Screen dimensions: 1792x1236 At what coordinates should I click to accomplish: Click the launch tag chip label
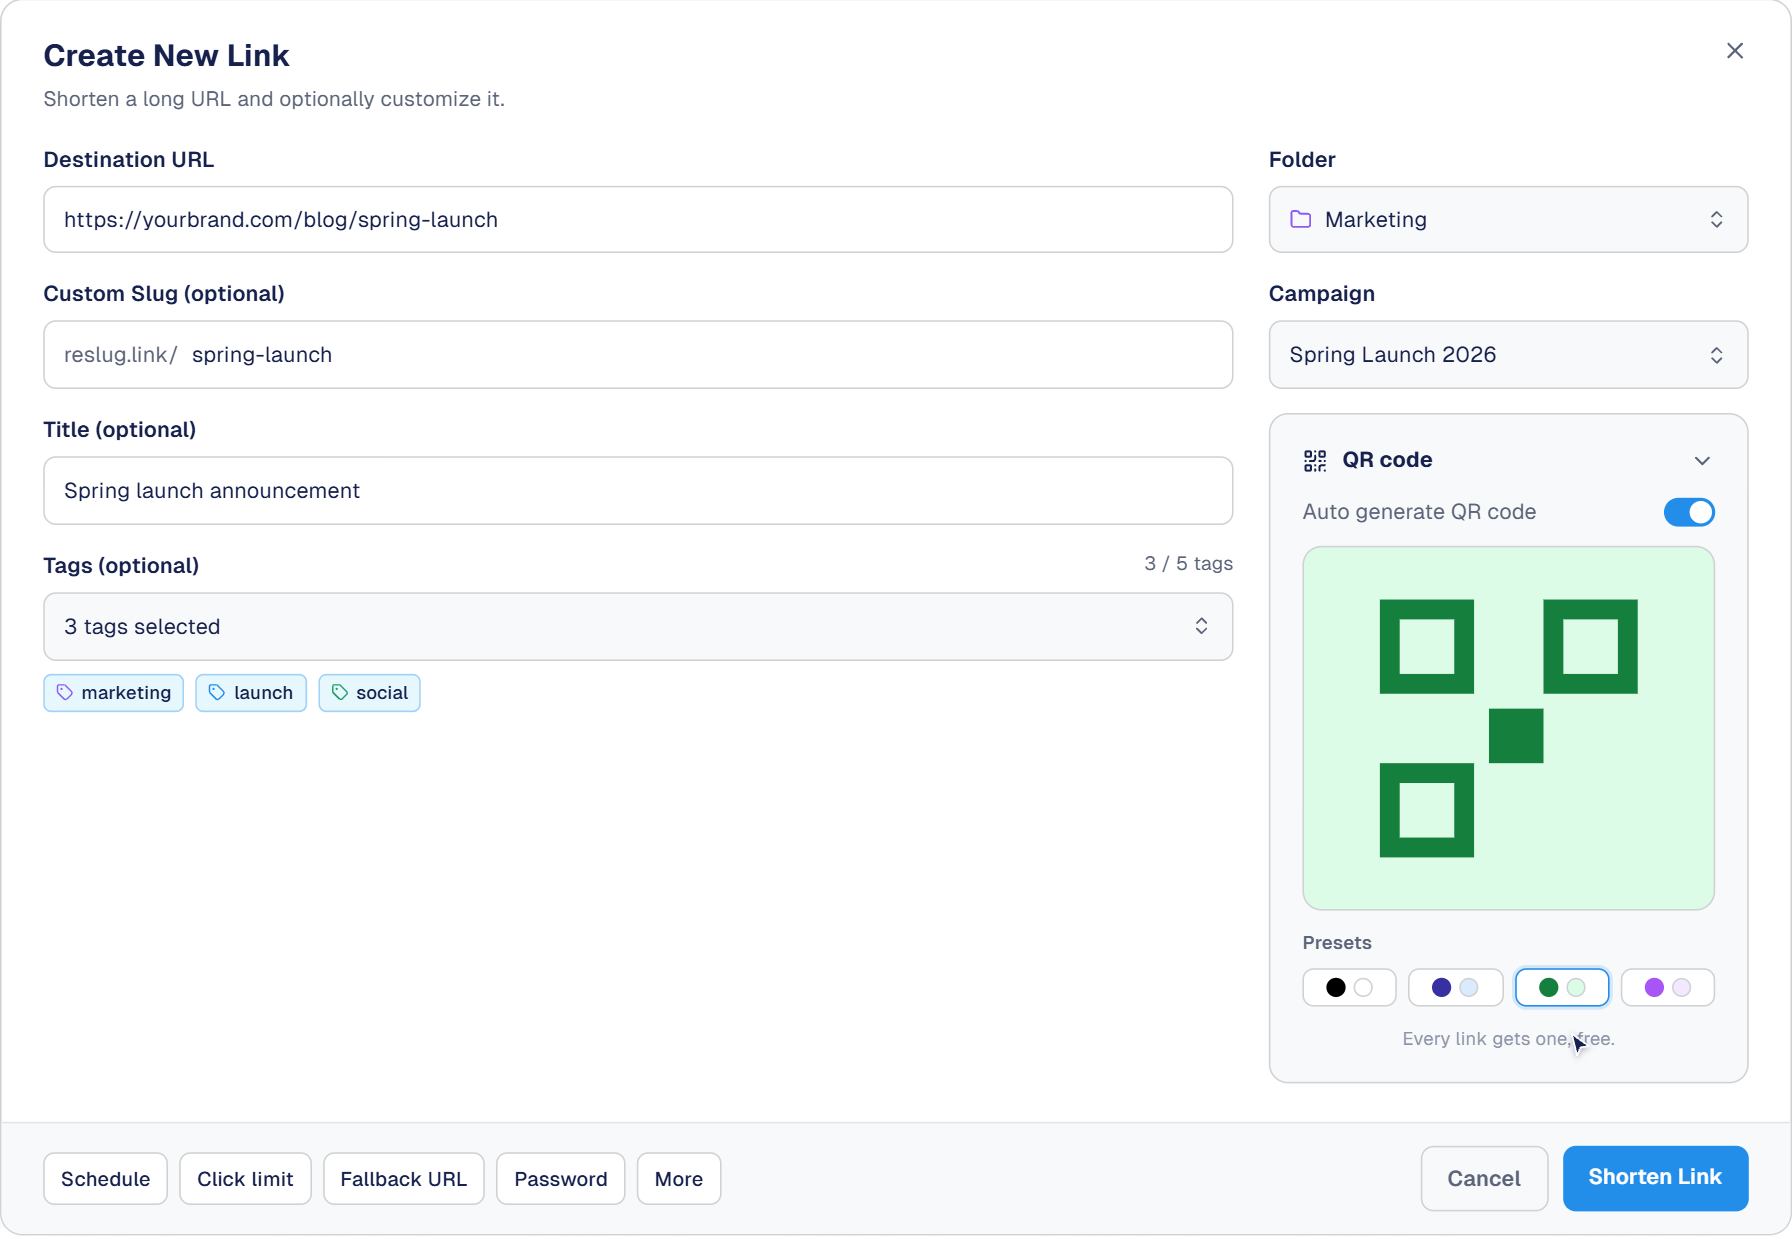coord(264,693)
